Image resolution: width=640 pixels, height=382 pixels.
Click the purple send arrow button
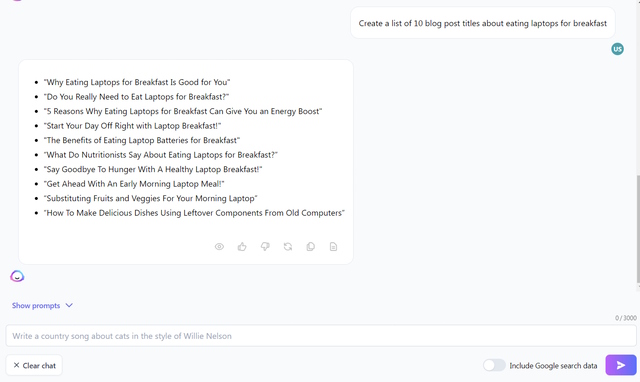(620, 365)
